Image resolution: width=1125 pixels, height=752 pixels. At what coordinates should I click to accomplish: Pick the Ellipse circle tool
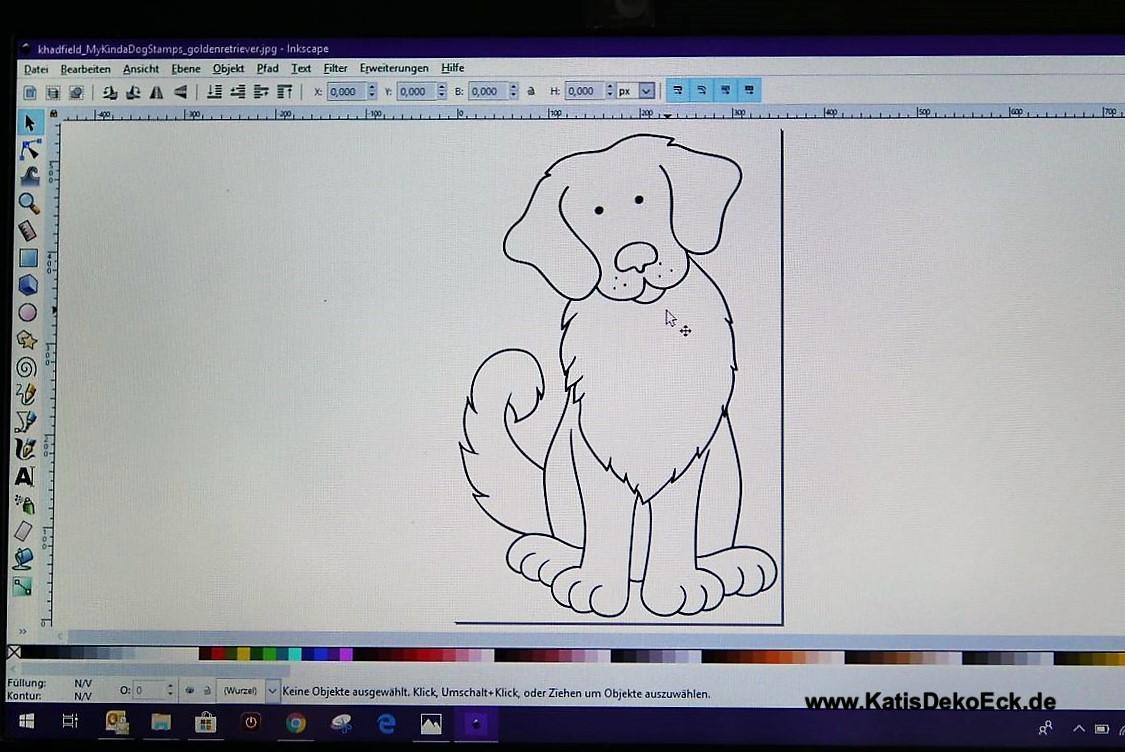pos(28,312)
